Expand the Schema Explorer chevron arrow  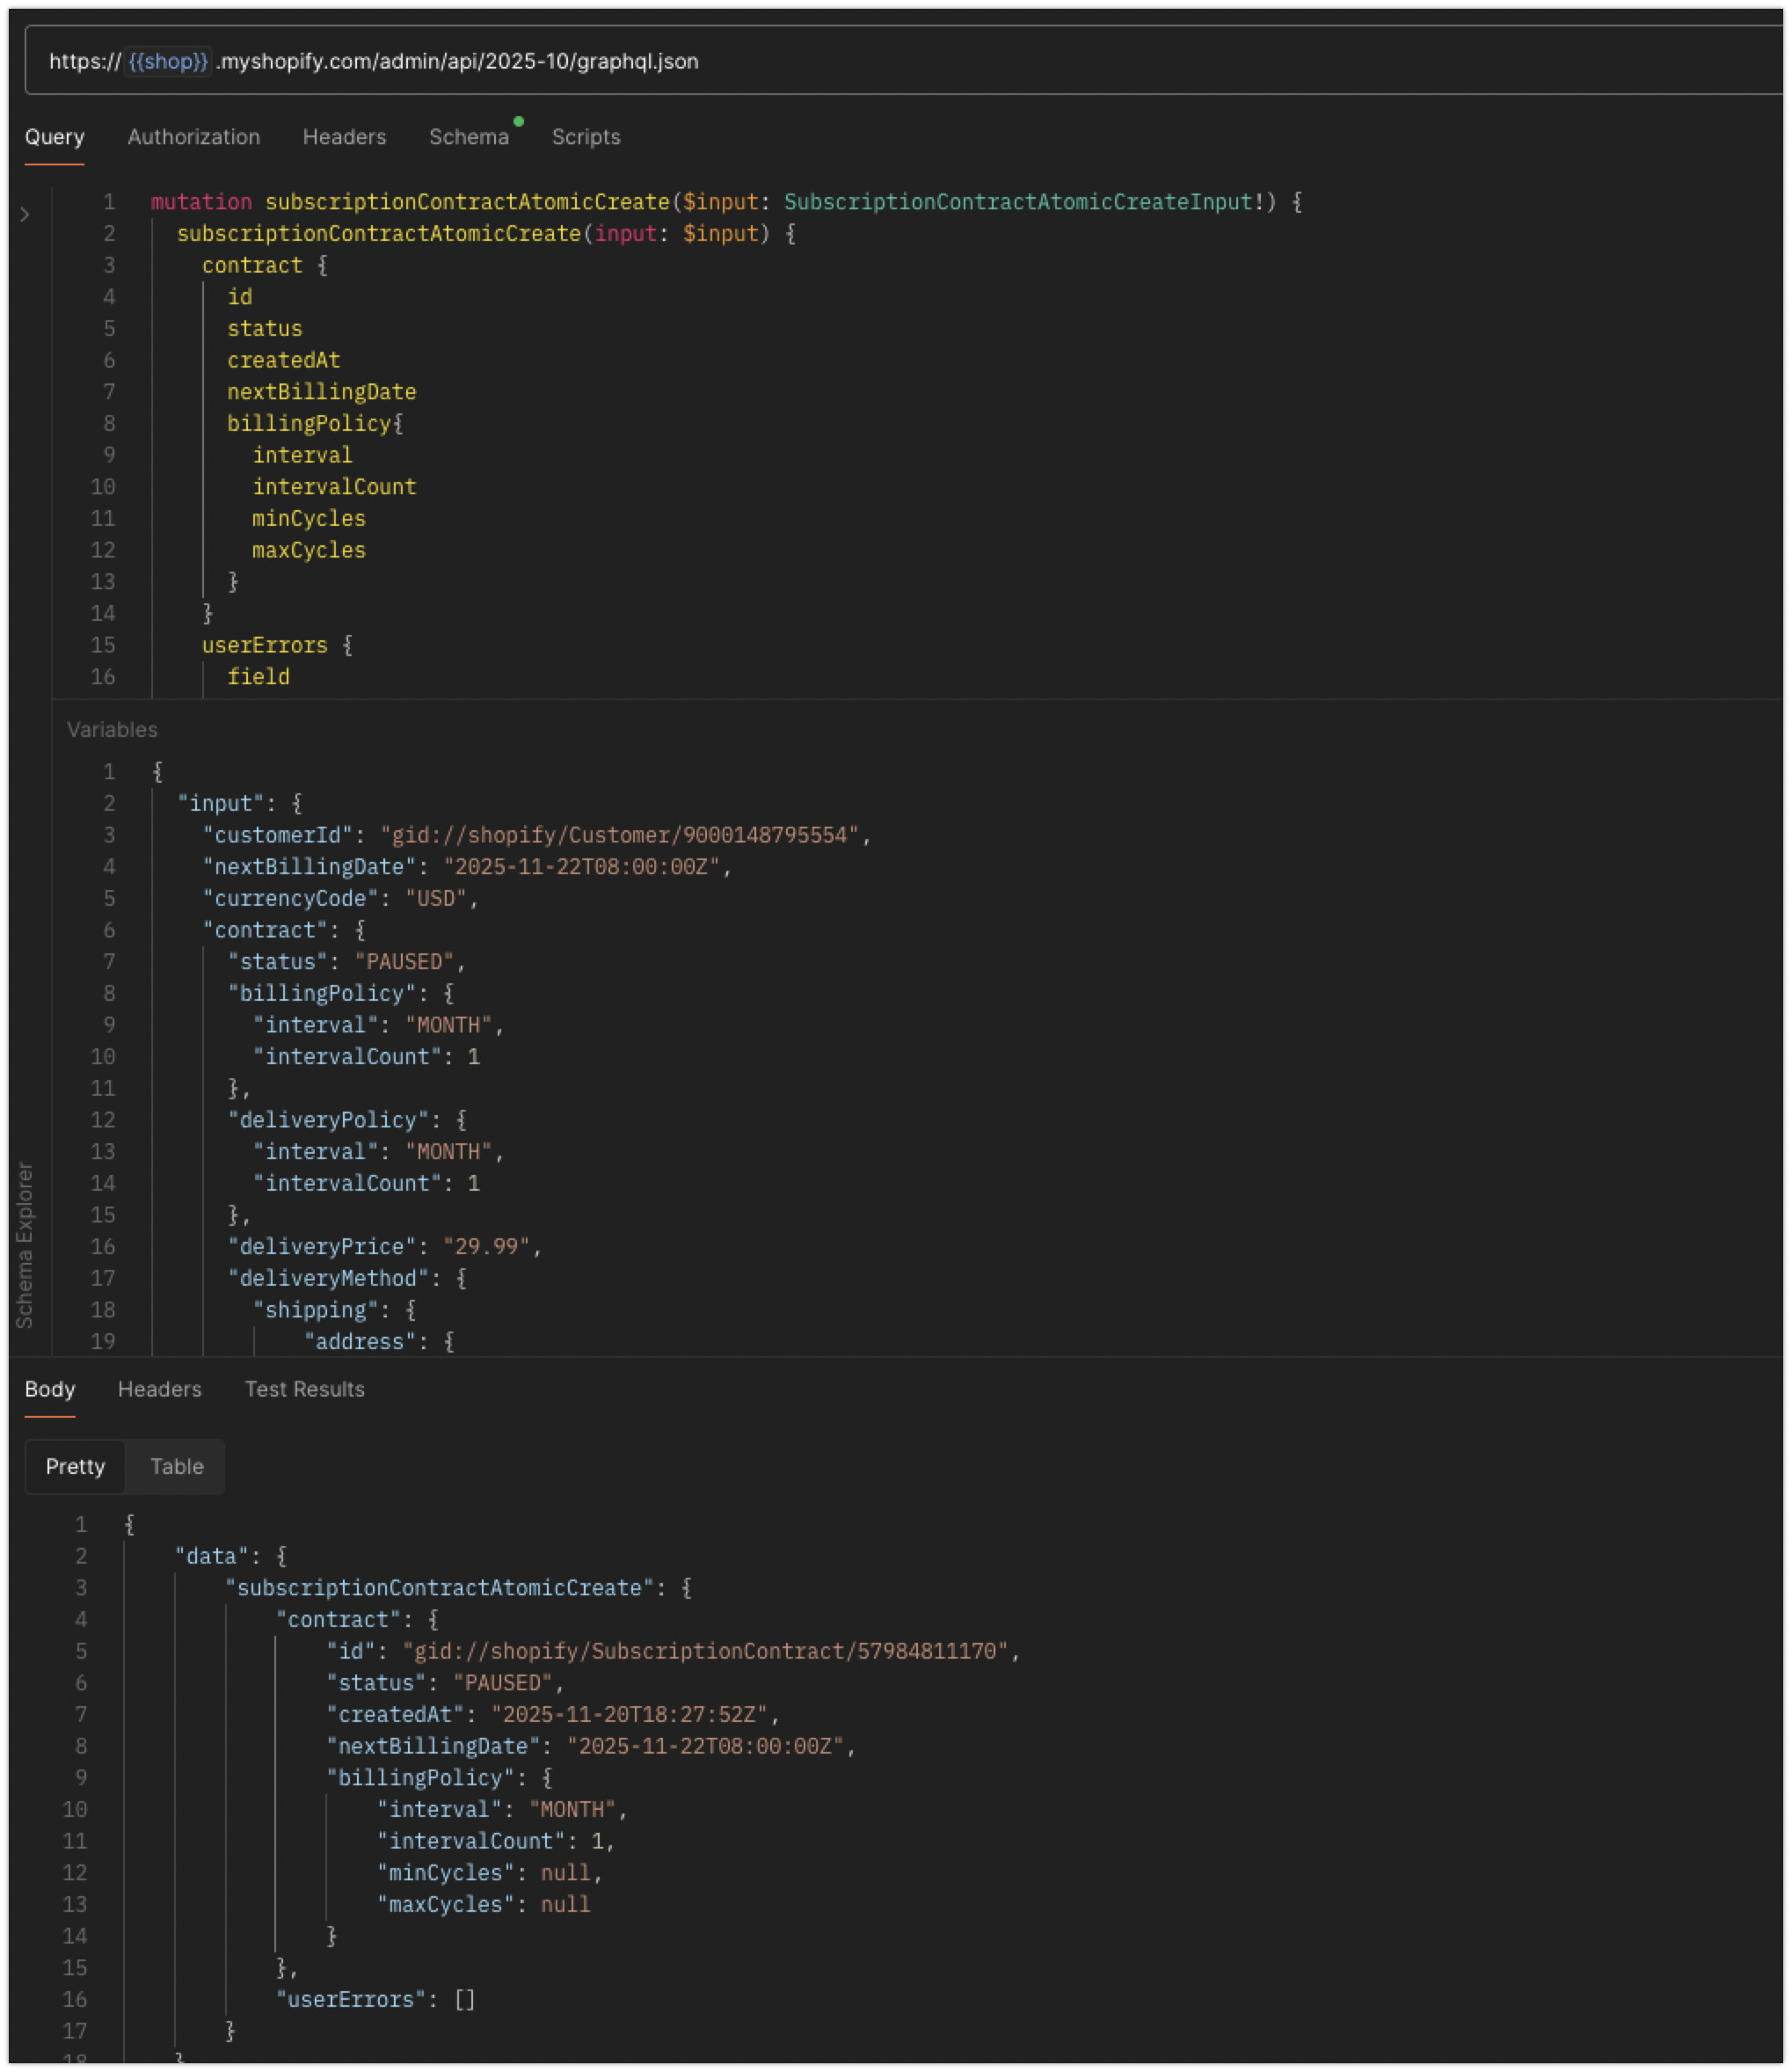25,214
